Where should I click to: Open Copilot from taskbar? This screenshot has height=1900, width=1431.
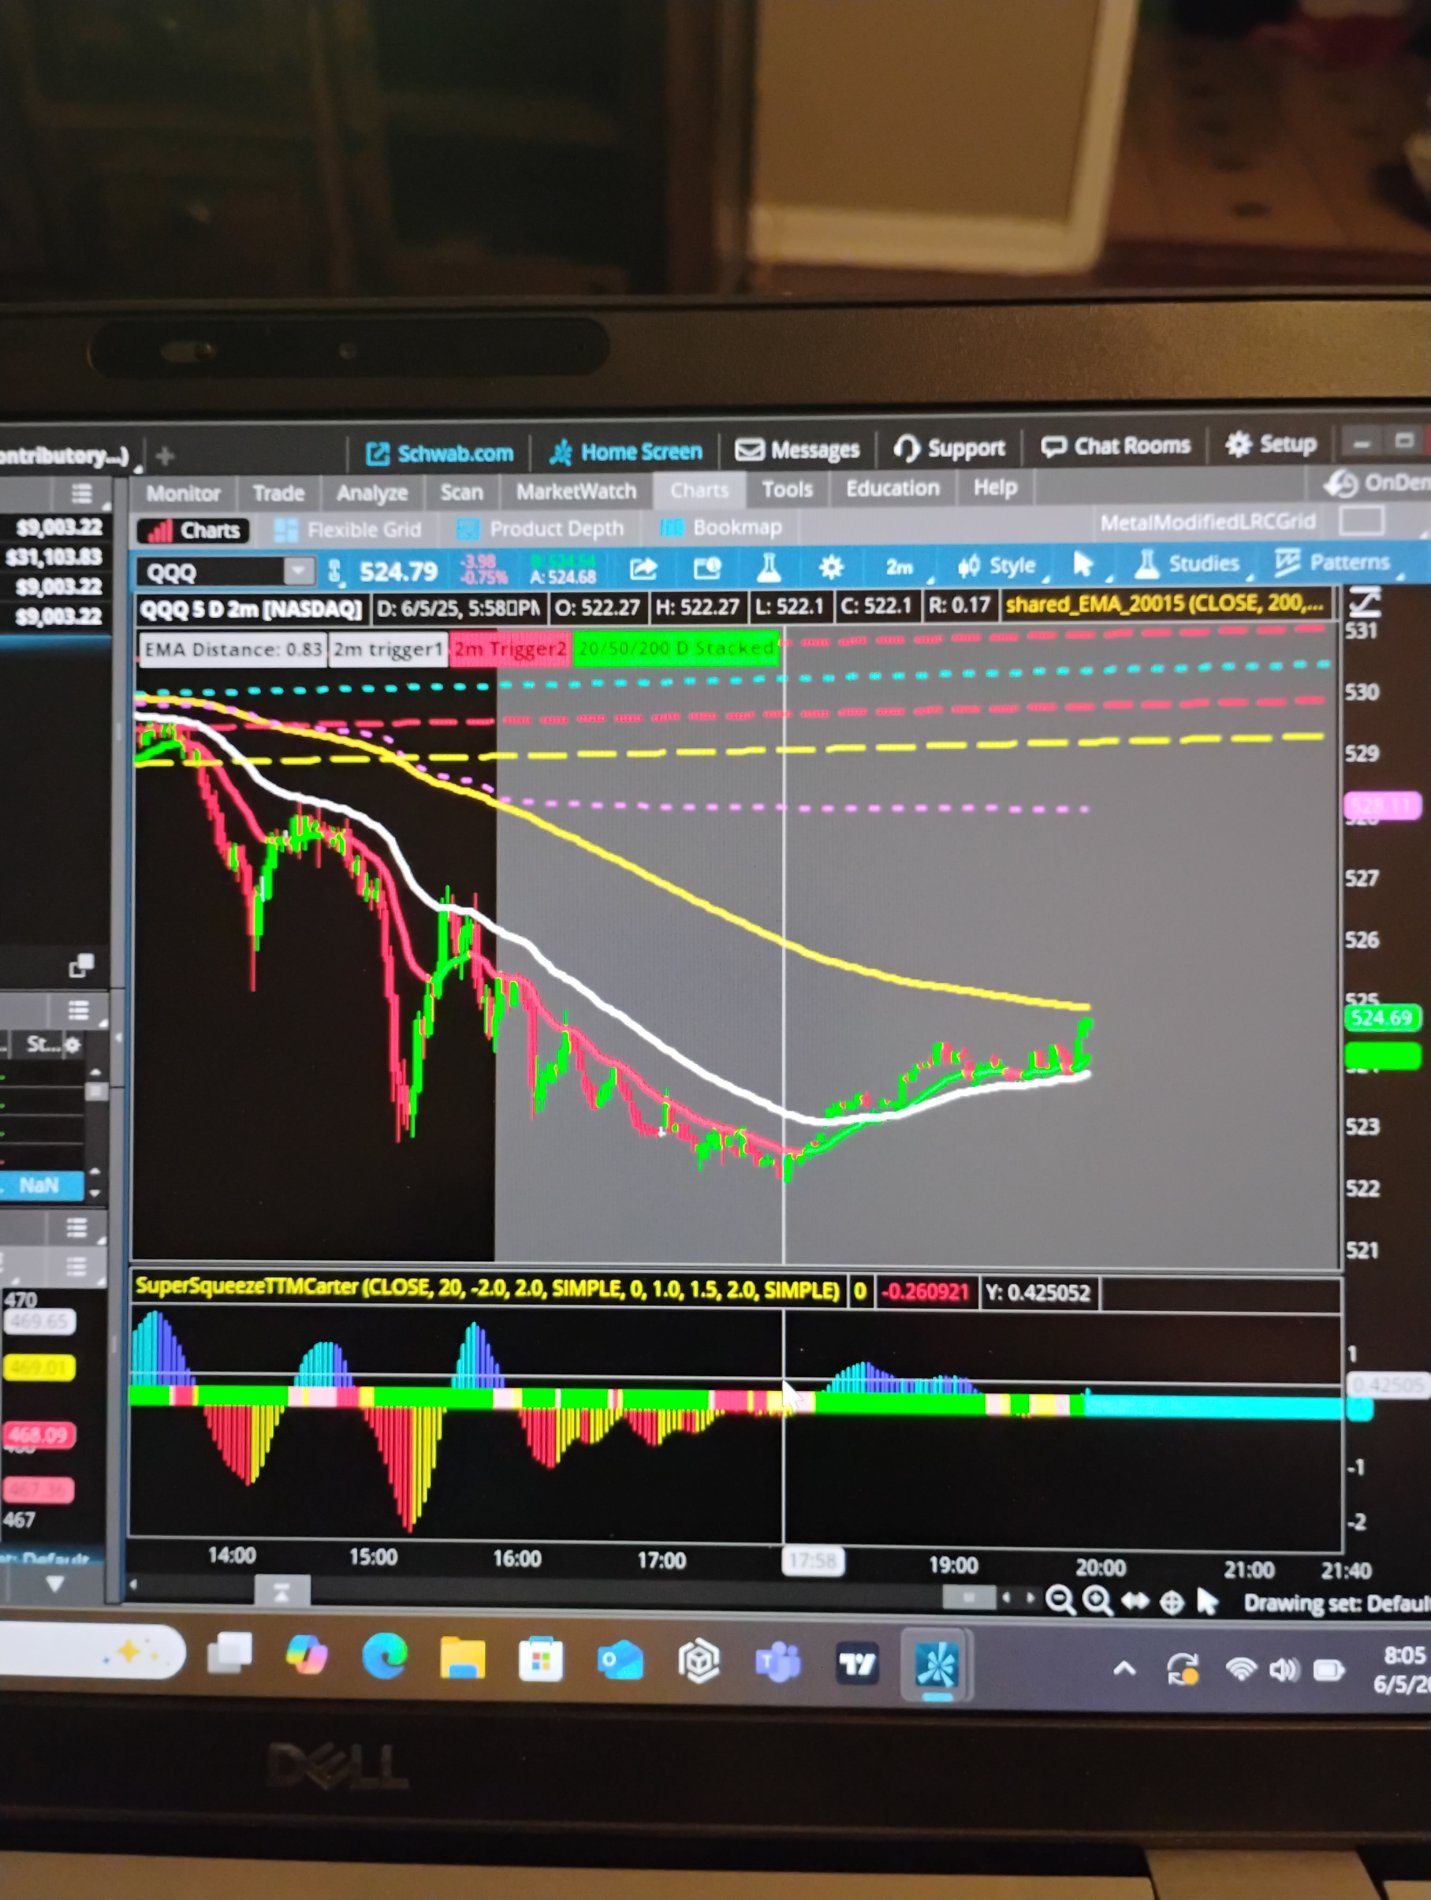[306, 1657]
